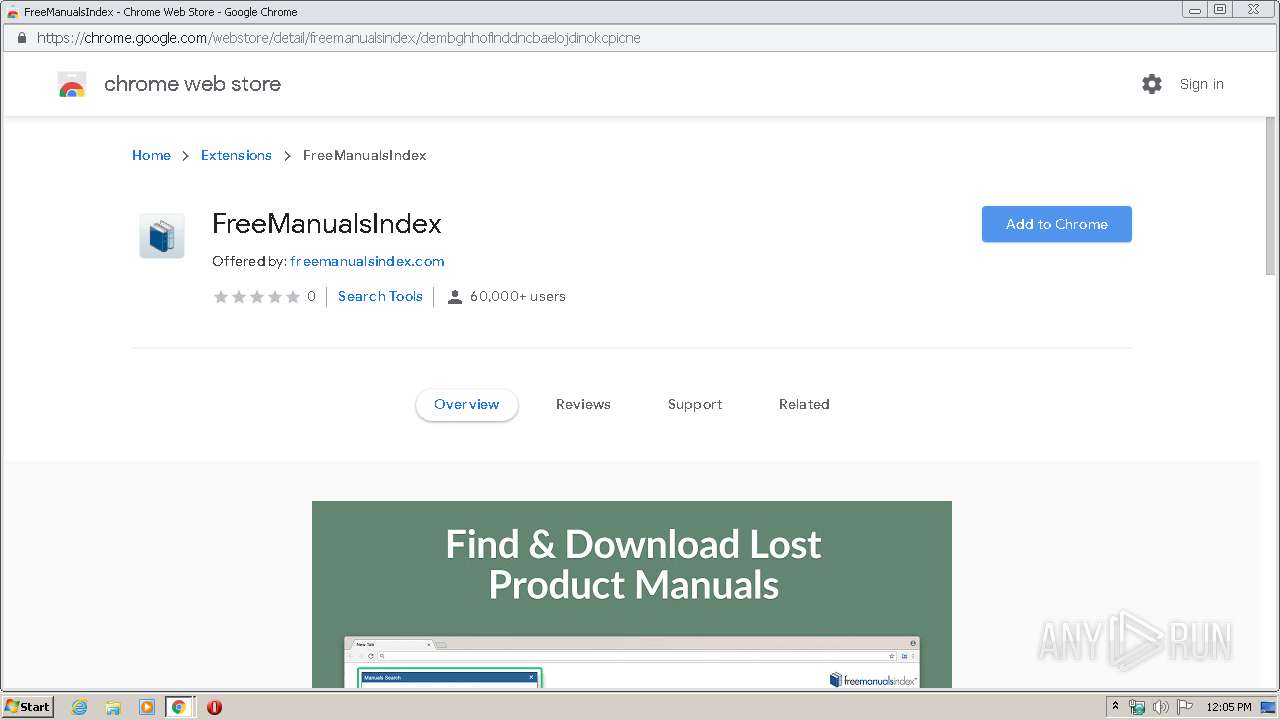Click the FreeManualsIndex extension title

click(327, 223)
